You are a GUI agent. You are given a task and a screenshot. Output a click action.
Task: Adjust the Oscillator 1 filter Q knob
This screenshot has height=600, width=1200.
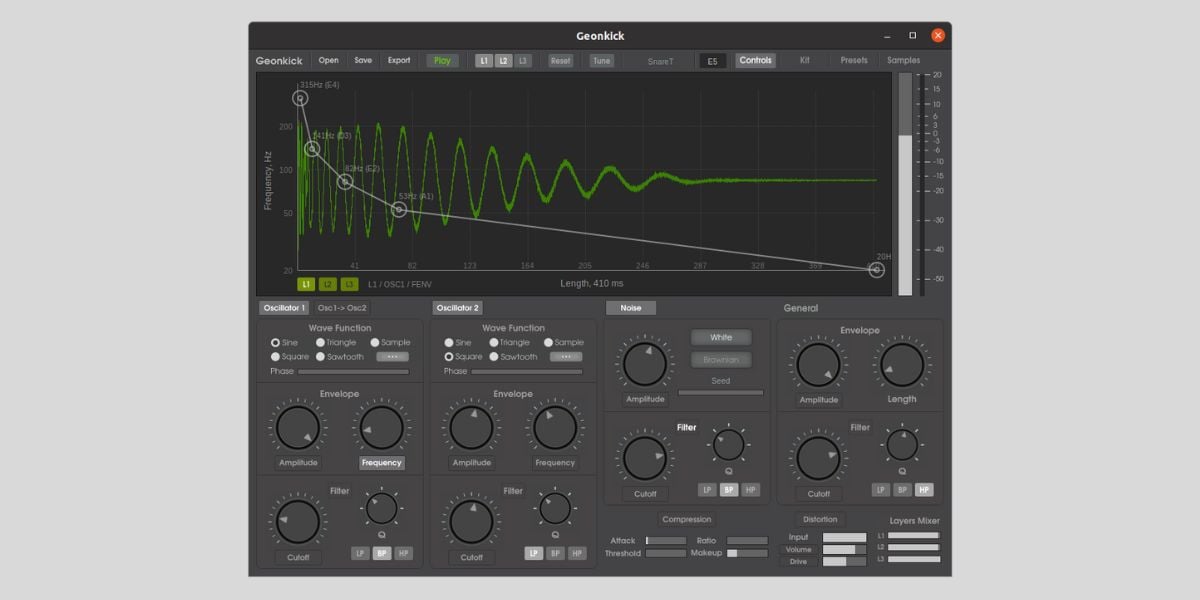[381, 509]
